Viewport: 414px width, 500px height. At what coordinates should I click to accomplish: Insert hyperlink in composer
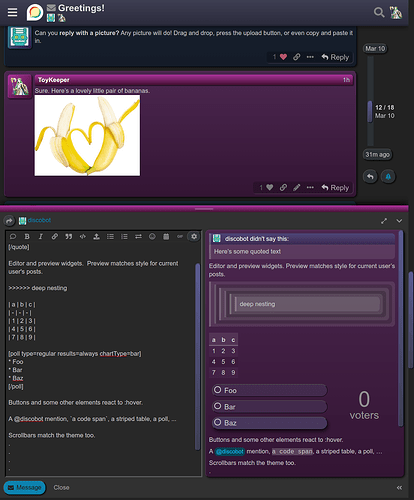coord(55,236)
